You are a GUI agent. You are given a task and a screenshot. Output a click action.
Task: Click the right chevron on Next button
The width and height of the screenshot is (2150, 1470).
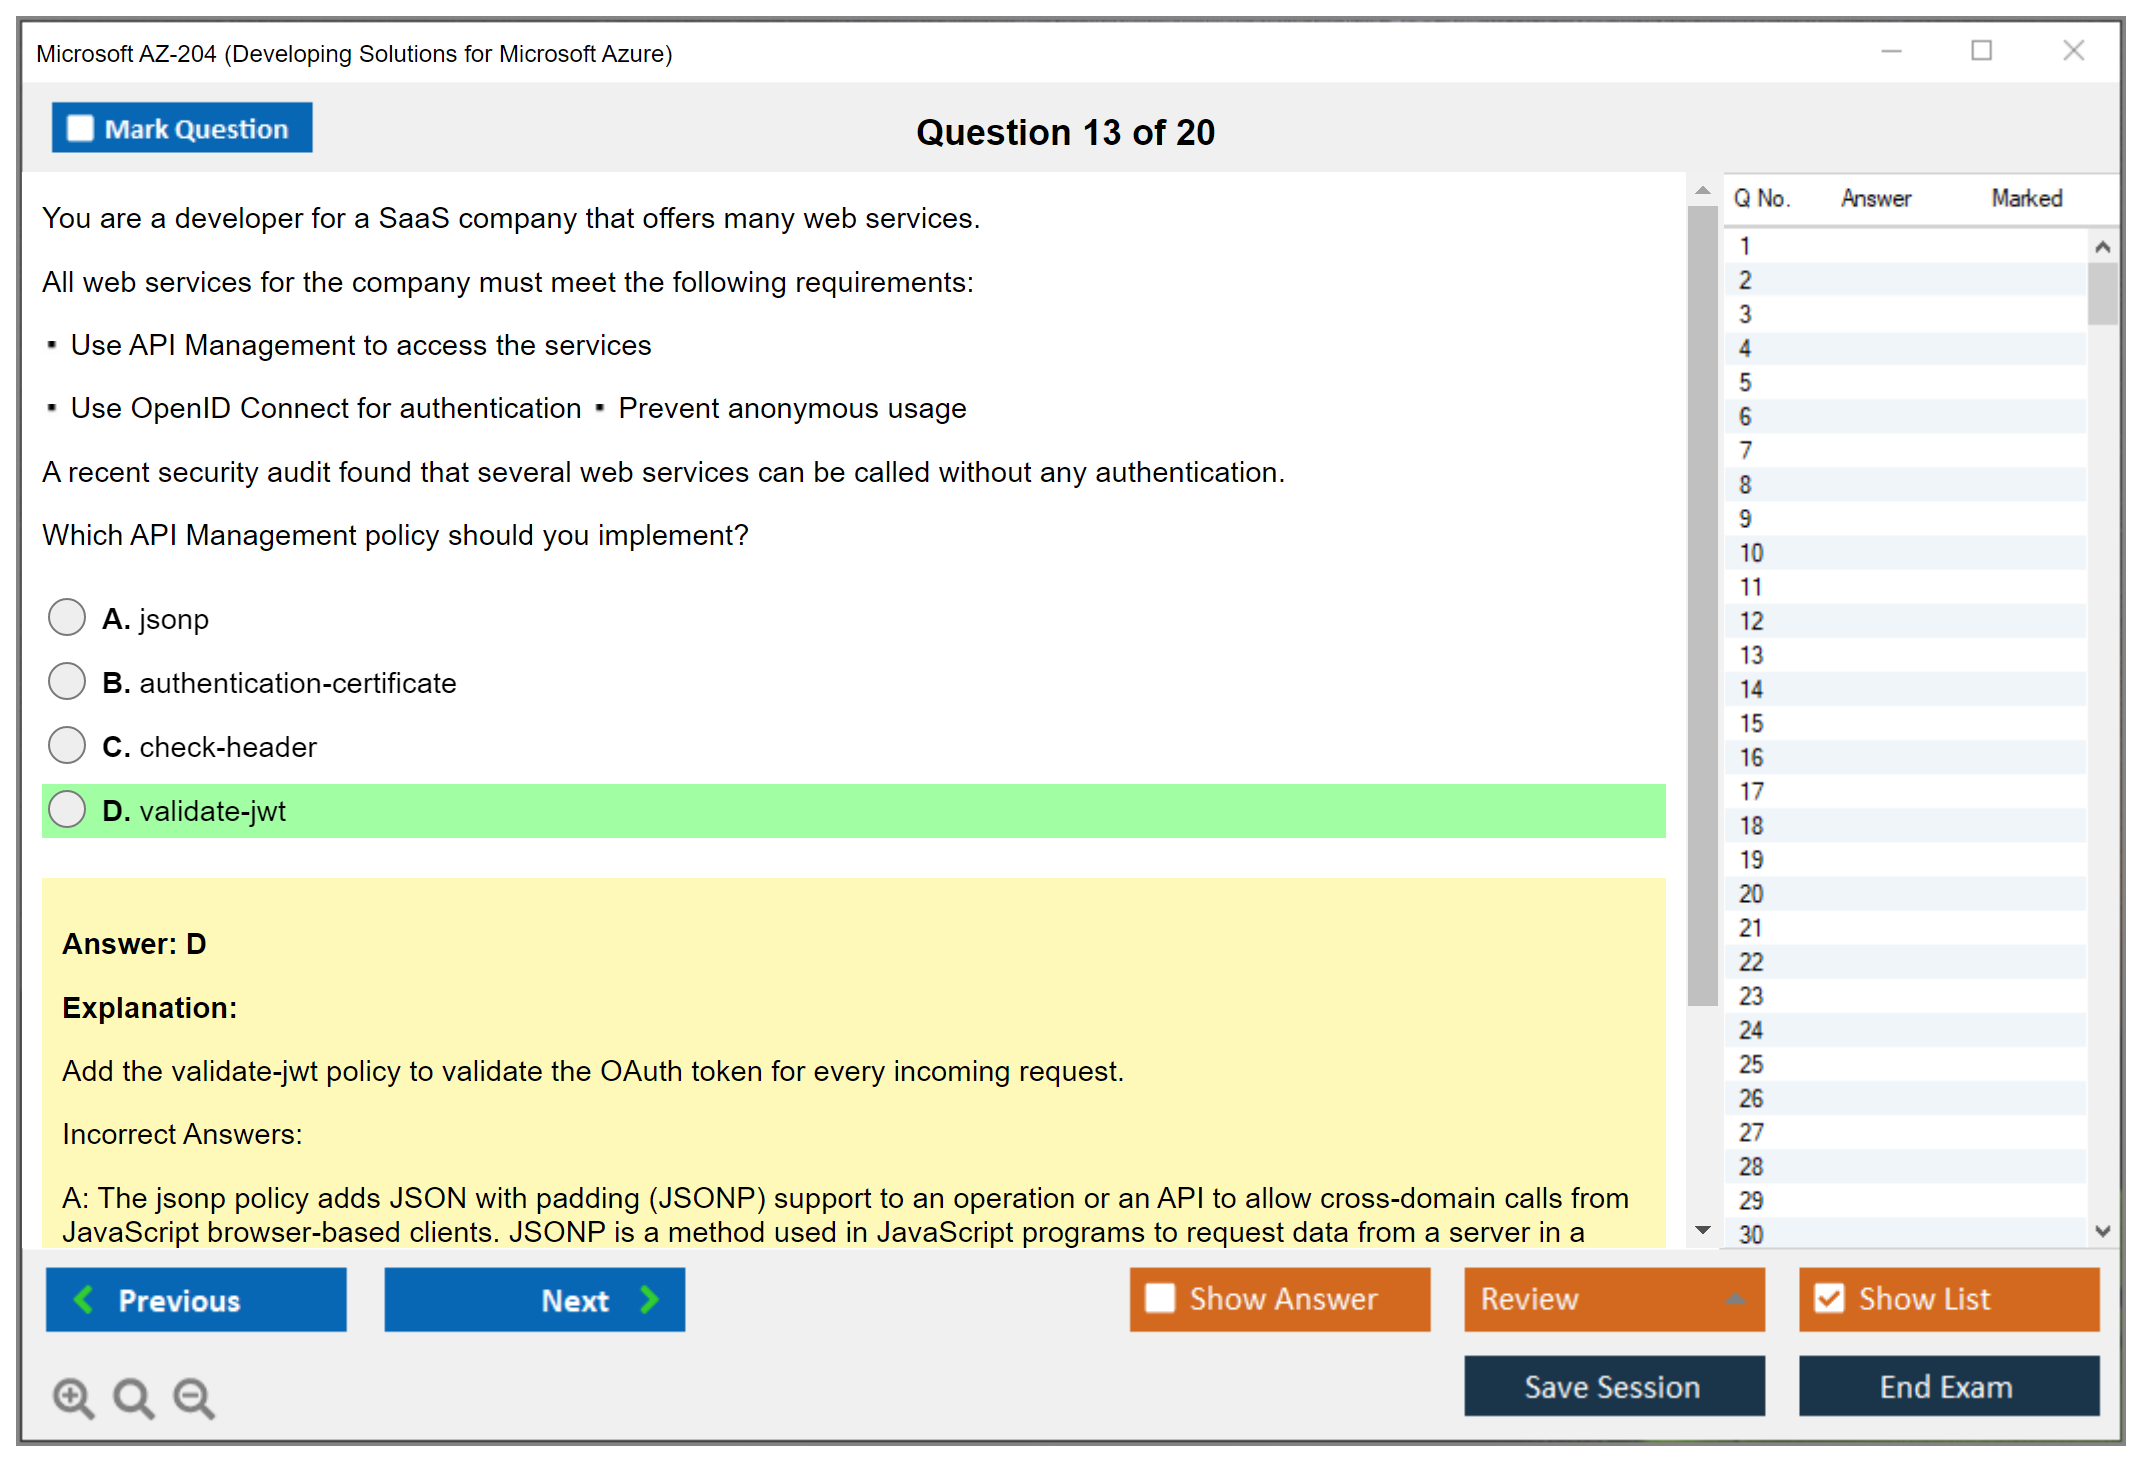click(650, 1299)
